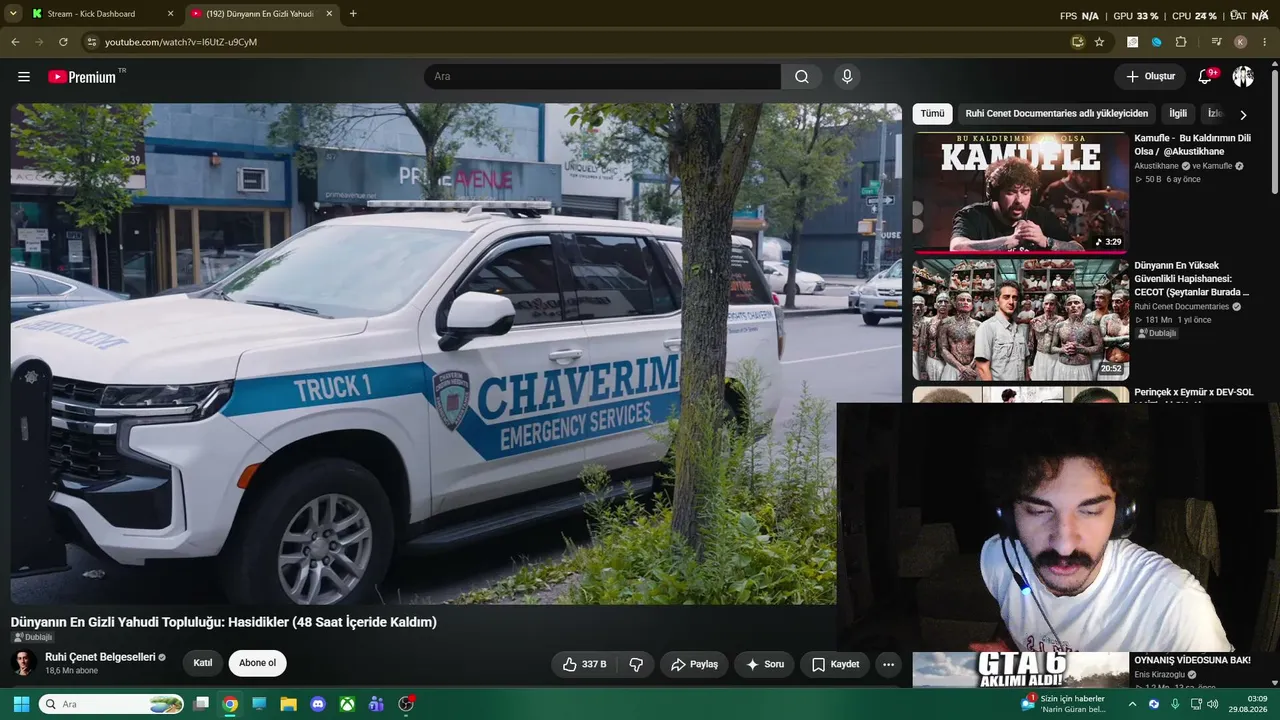This screenshot has height=720, width=1280.
Task: Like the video with thumbs up
Action: (585, 664)
